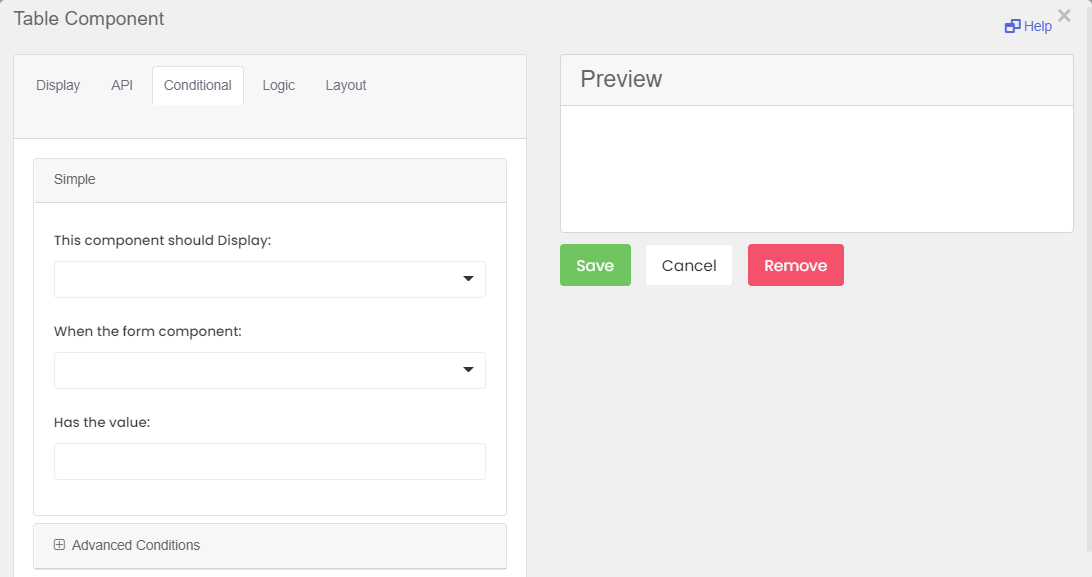Viewport: 1092px width, 577px height.
Task: Click the Cancel button
Action: click(x=689, y=265)
